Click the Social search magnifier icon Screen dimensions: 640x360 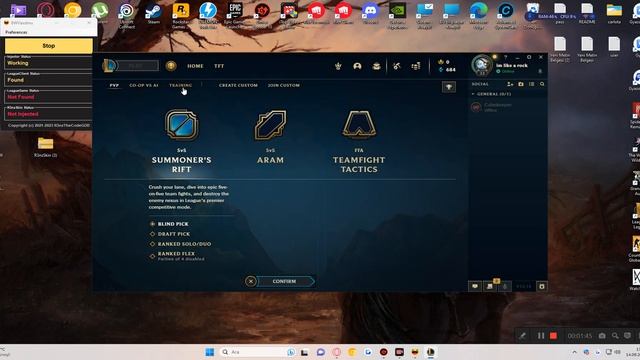542,84
